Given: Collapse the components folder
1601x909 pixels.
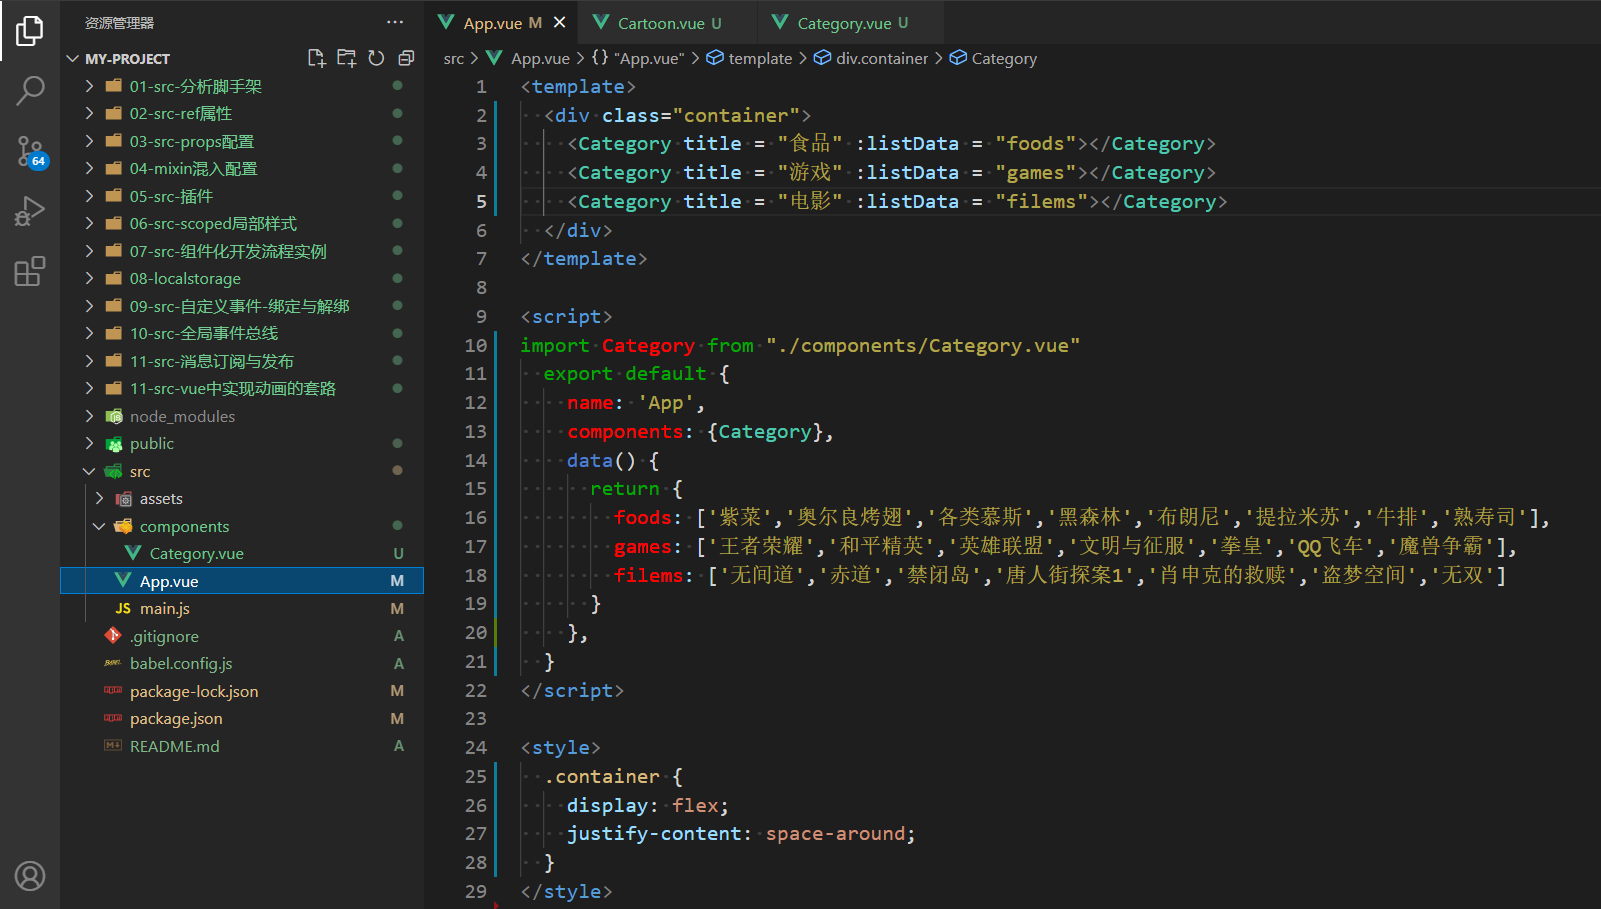Looking at the screenshot, I should 241,526.
